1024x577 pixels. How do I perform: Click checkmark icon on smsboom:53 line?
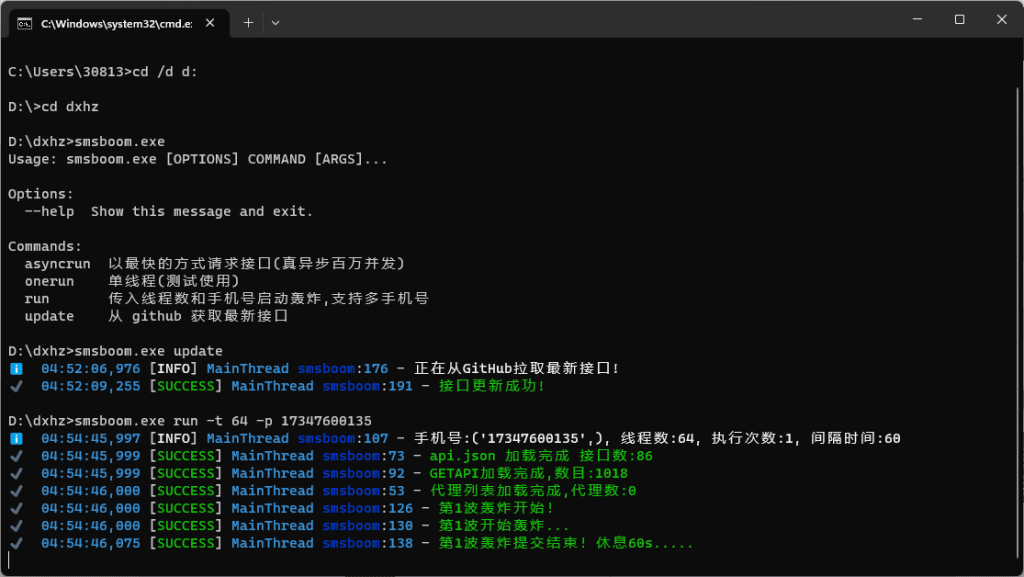click(16, 491)
